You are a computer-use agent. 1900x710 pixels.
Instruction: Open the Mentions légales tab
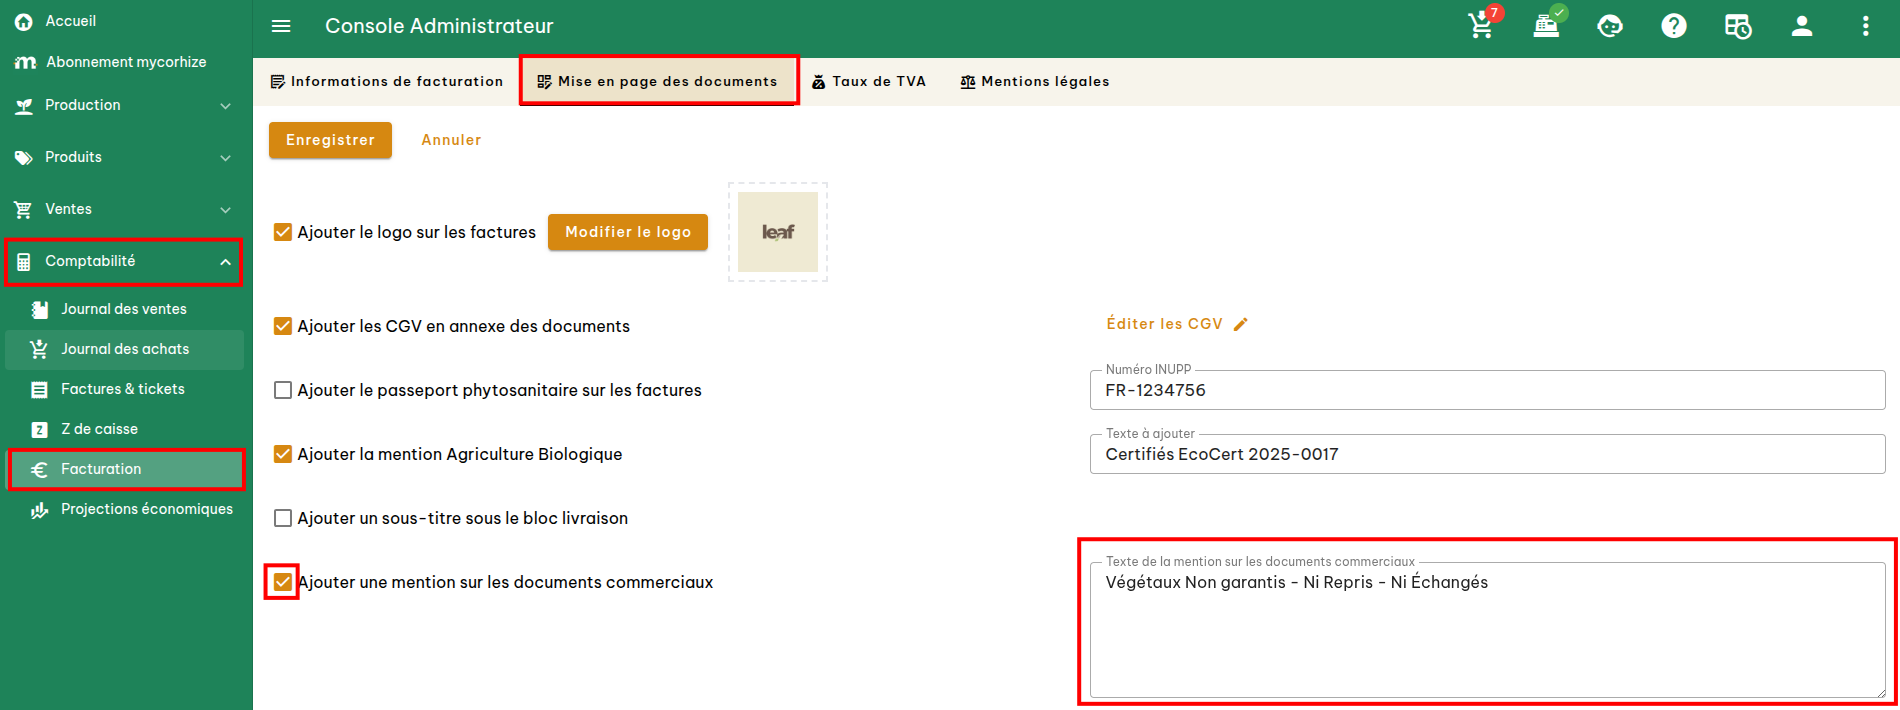tap(1035, 82)
